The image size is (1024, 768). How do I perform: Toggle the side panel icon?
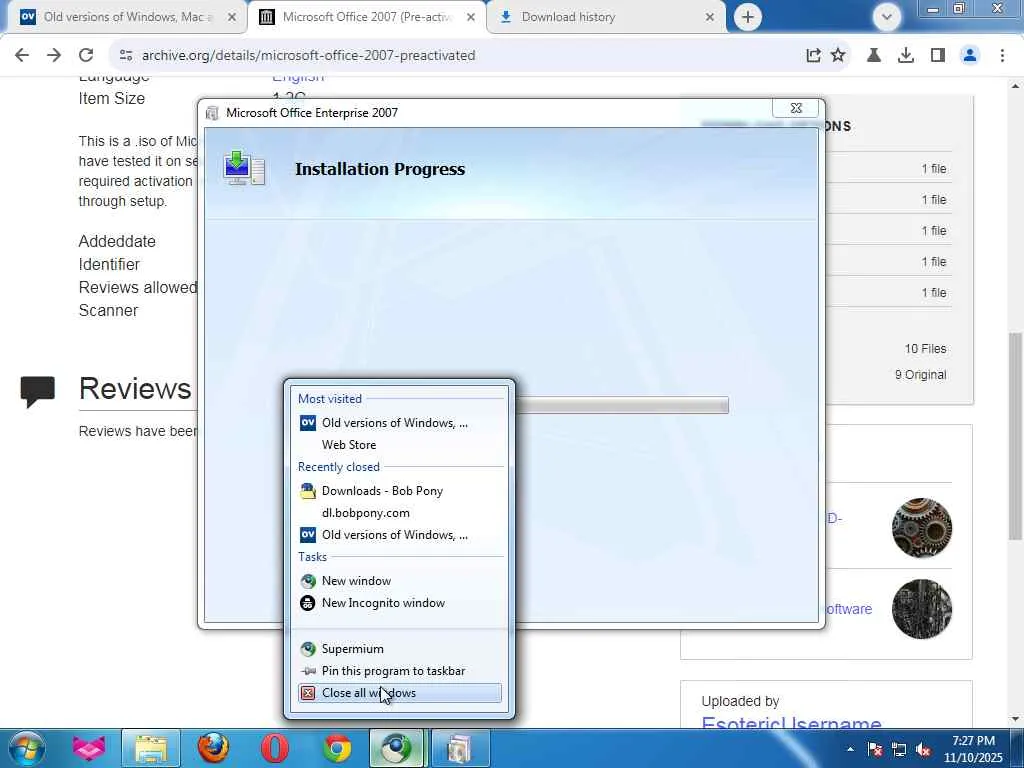tap(938, 56)
